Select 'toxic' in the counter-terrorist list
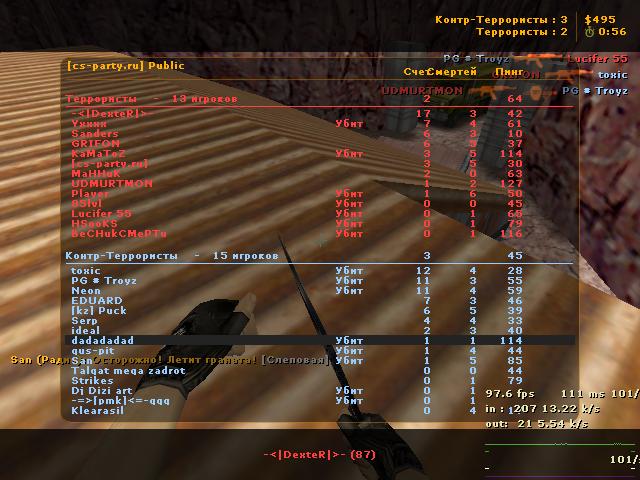640x480 pixels. click(x=320, y=271)
